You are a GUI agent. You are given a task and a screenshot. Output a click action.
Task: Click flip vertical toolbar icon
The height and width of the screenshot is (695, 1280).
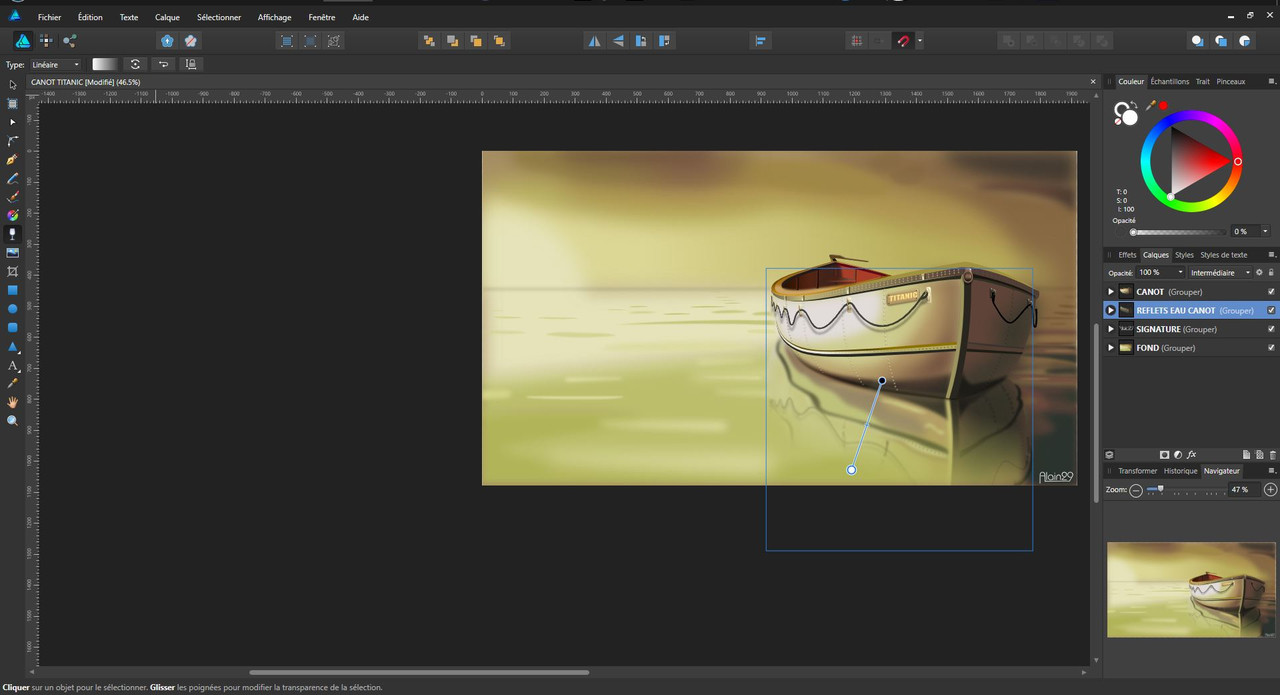tap(617, 41)
